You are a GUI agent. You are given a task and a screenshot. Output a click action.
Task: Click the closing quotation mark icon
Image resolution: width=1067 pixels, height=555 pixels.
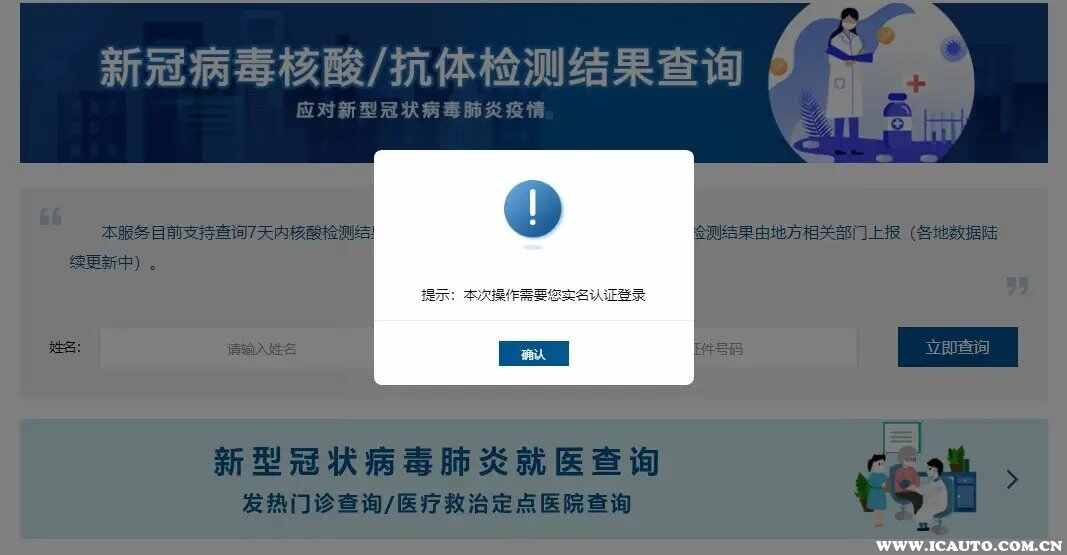point(1017,286)
